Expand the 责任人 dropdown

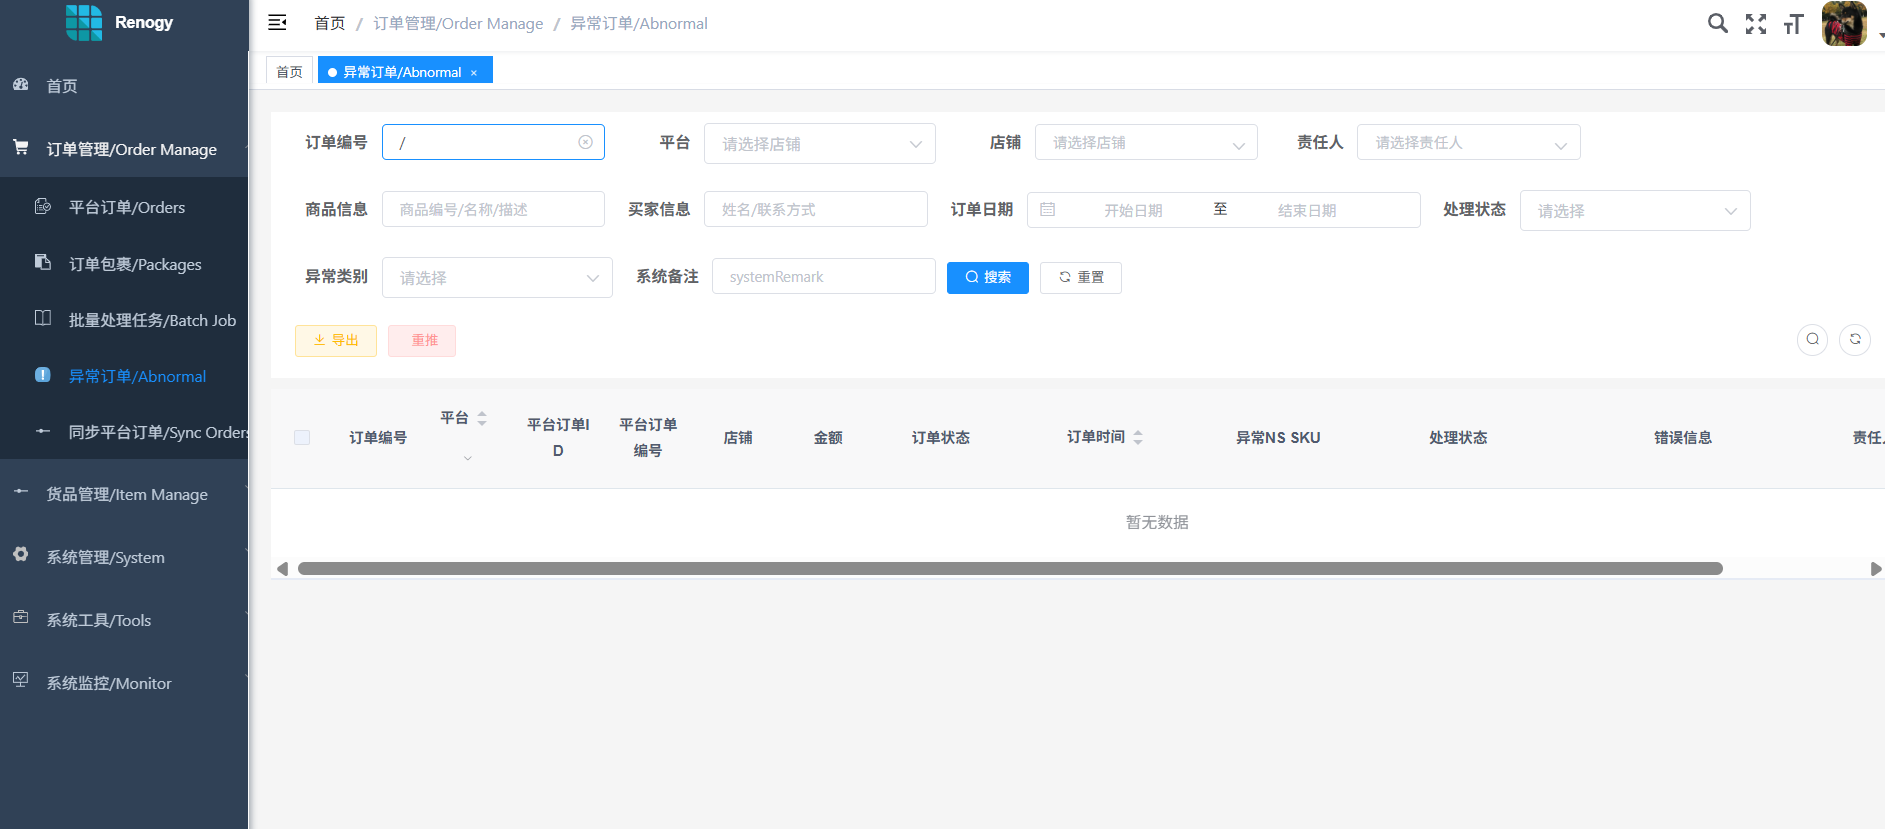(1467, 143)
